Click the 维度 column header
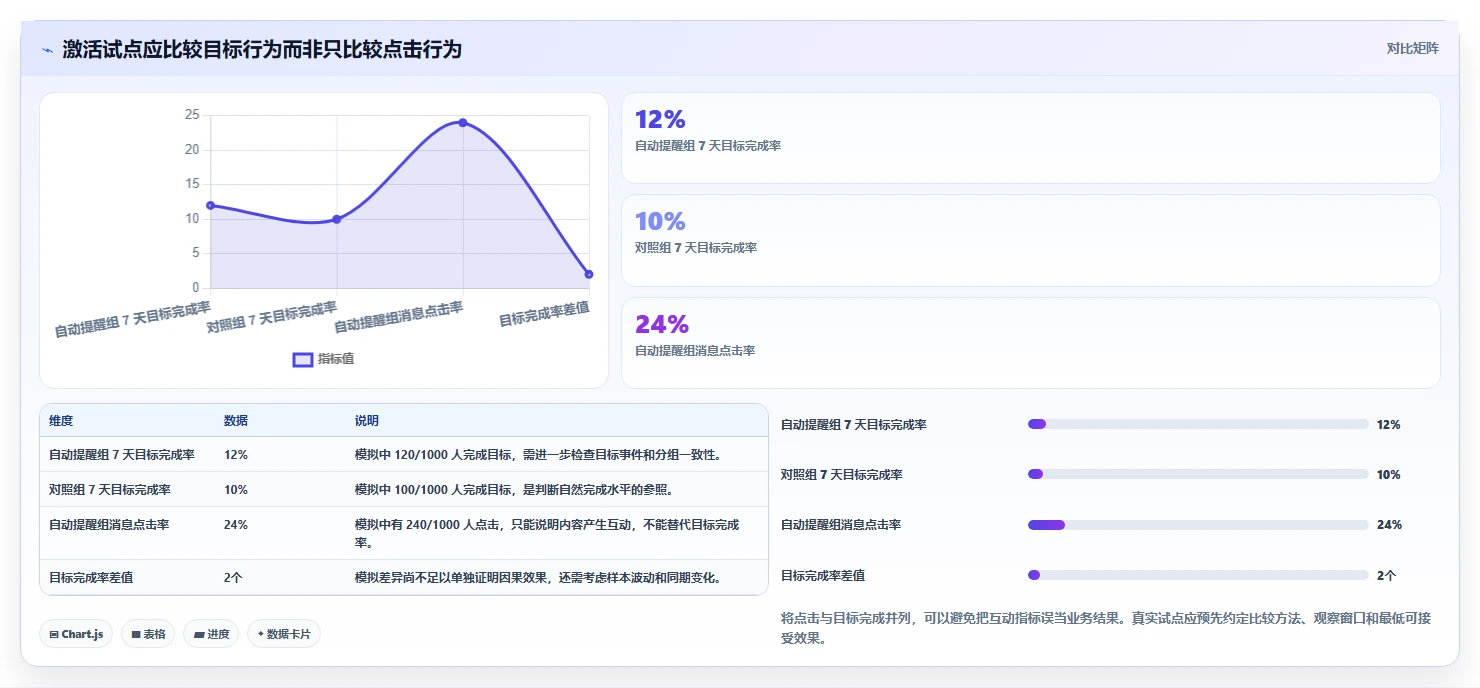Viewport: 1480px width, 688px height. [61, 421]
